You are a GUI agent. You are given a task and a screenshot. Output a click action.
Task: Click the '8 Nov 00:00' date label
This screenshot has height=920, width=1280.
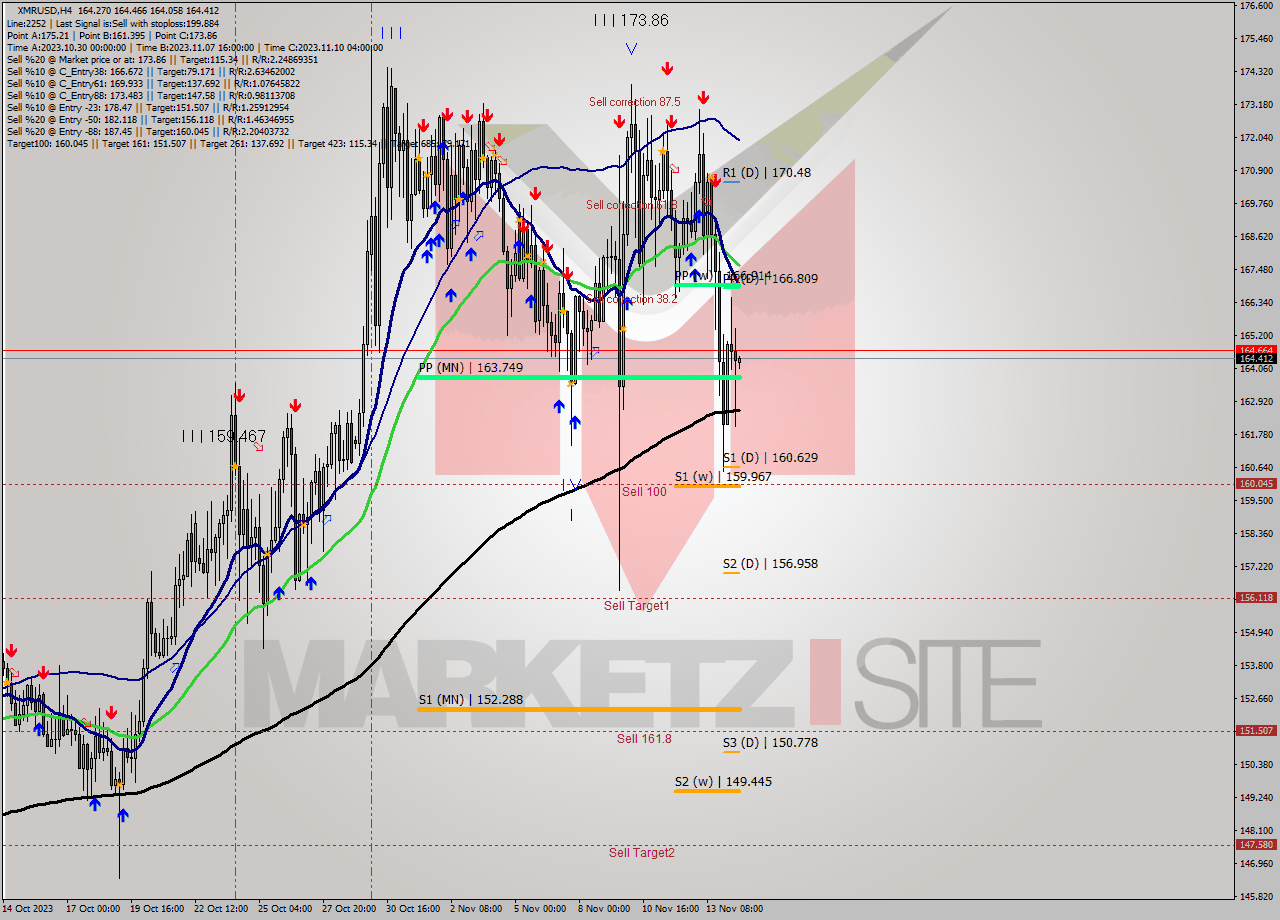pos(605,909)
